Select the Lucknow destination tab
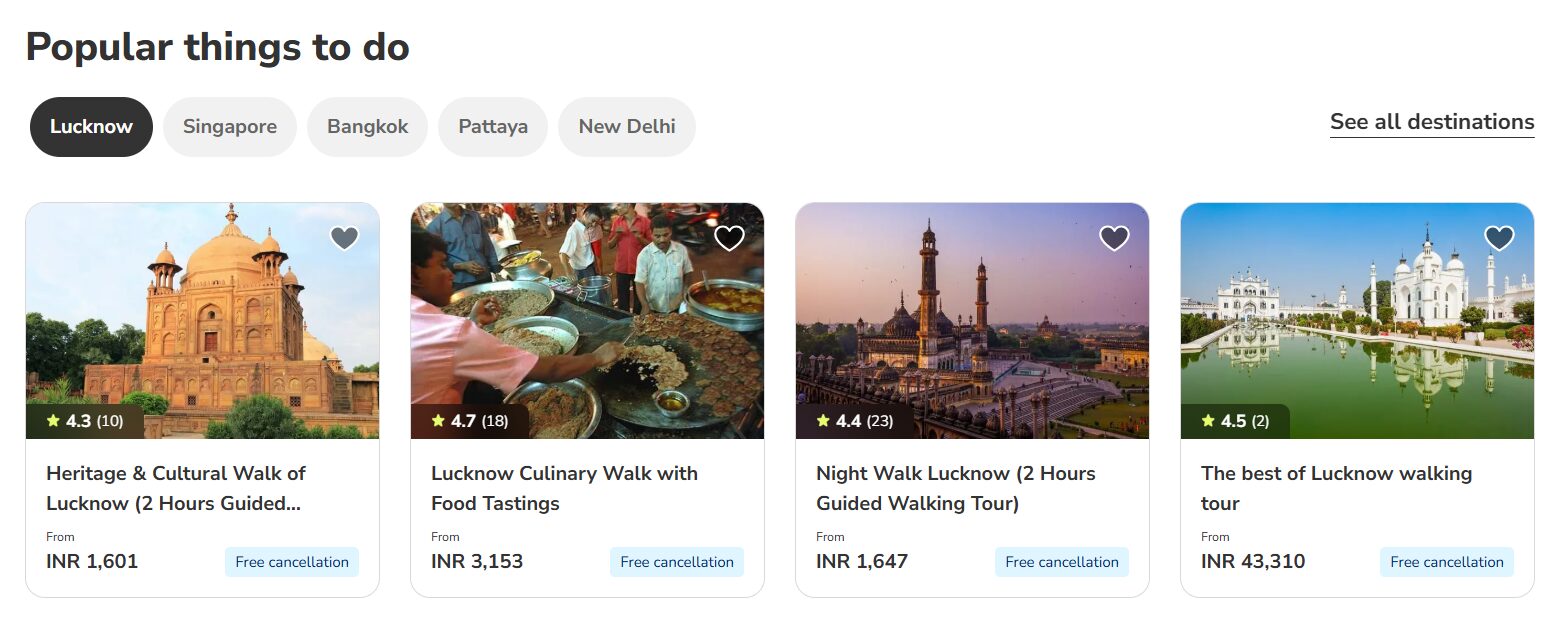Image resolution: width=1561 pixels, height=621 pixels. [91, 127]
